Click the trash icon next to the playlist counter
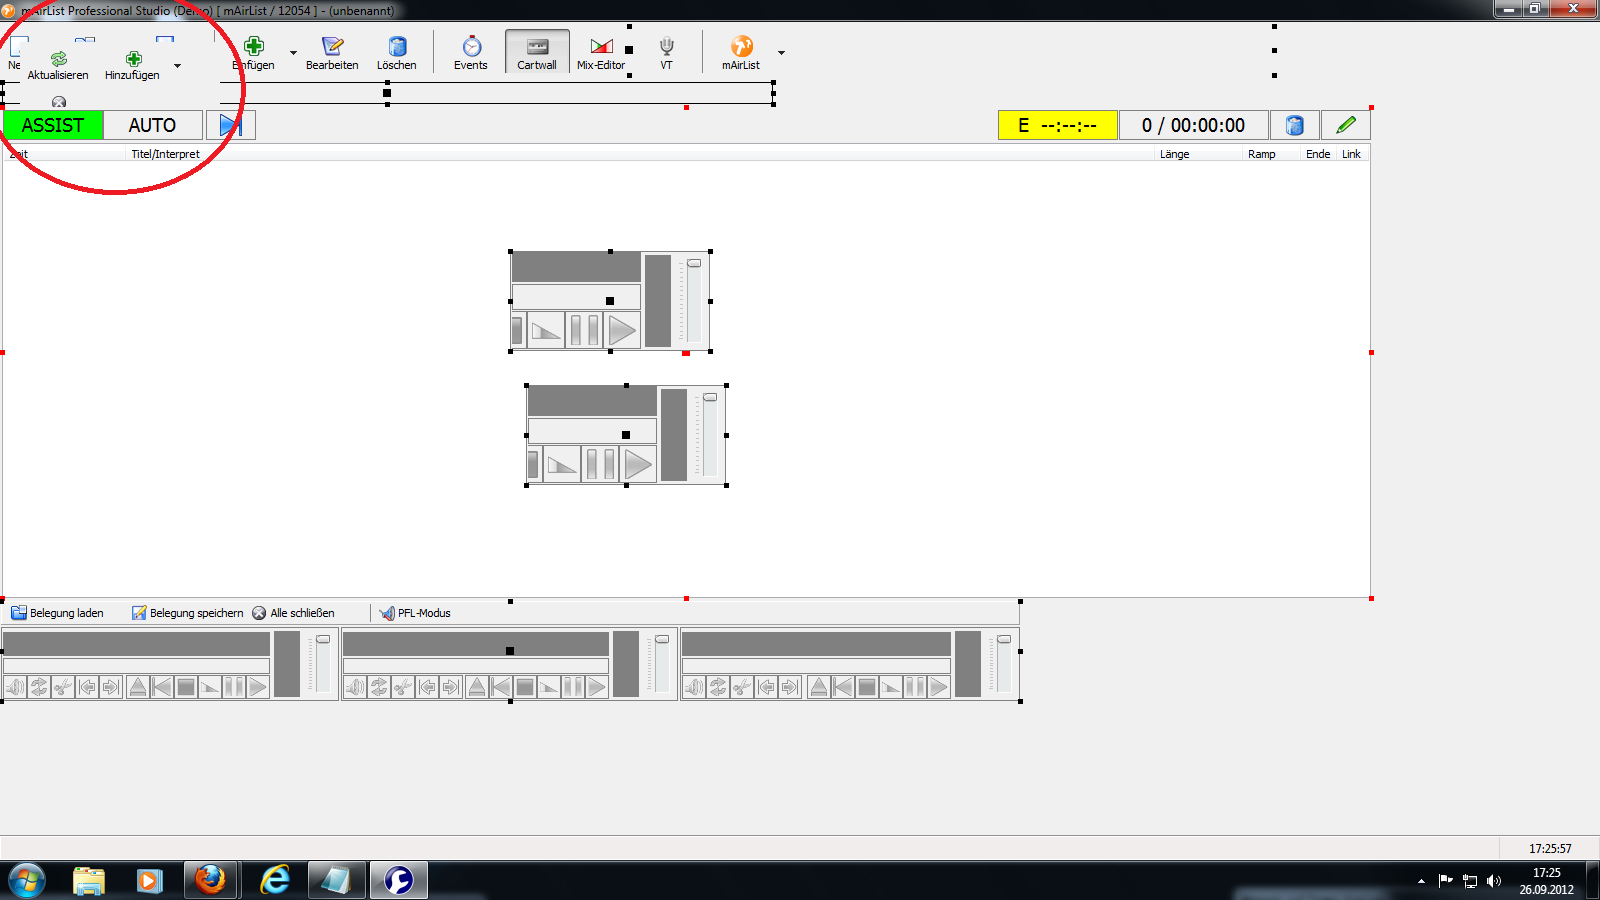Viewport: 1600px width, 900px height. pyautogui.click(x=1294, y=125)
